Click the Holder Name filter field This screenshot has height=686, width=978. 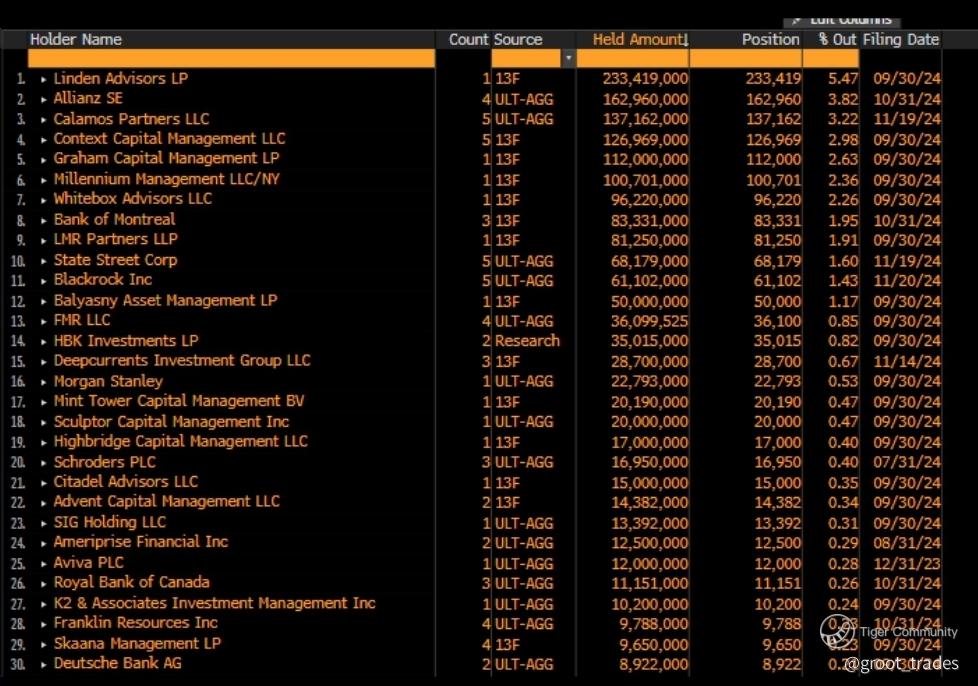[x=231, y=59]
